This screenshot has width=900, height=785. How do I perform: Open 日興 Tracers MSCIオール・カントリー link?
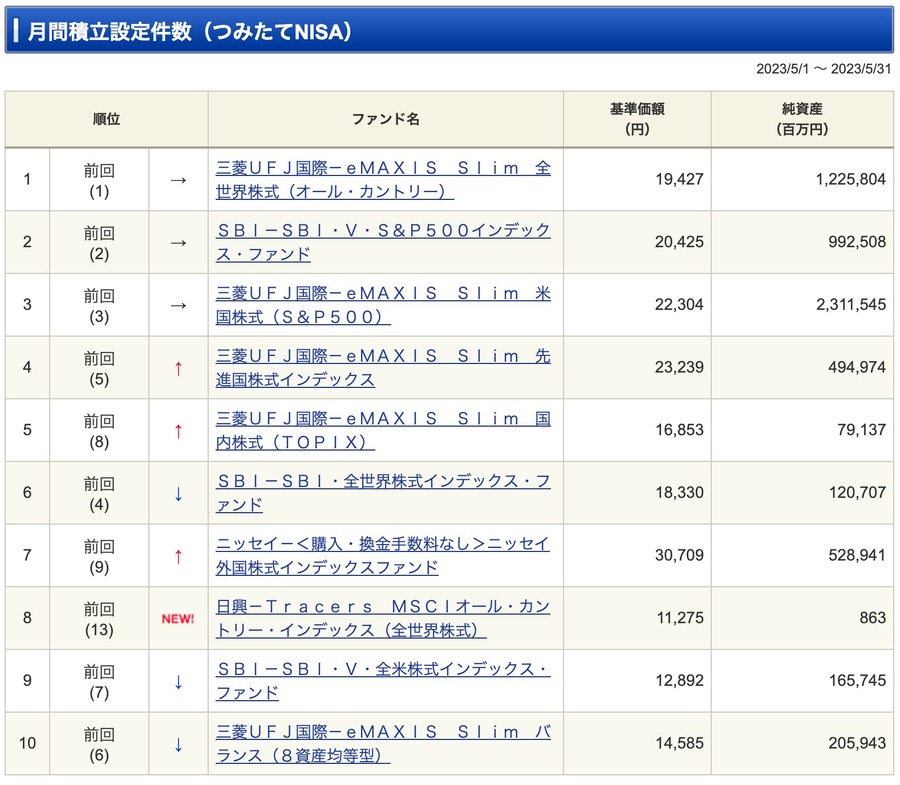point(383,618)
